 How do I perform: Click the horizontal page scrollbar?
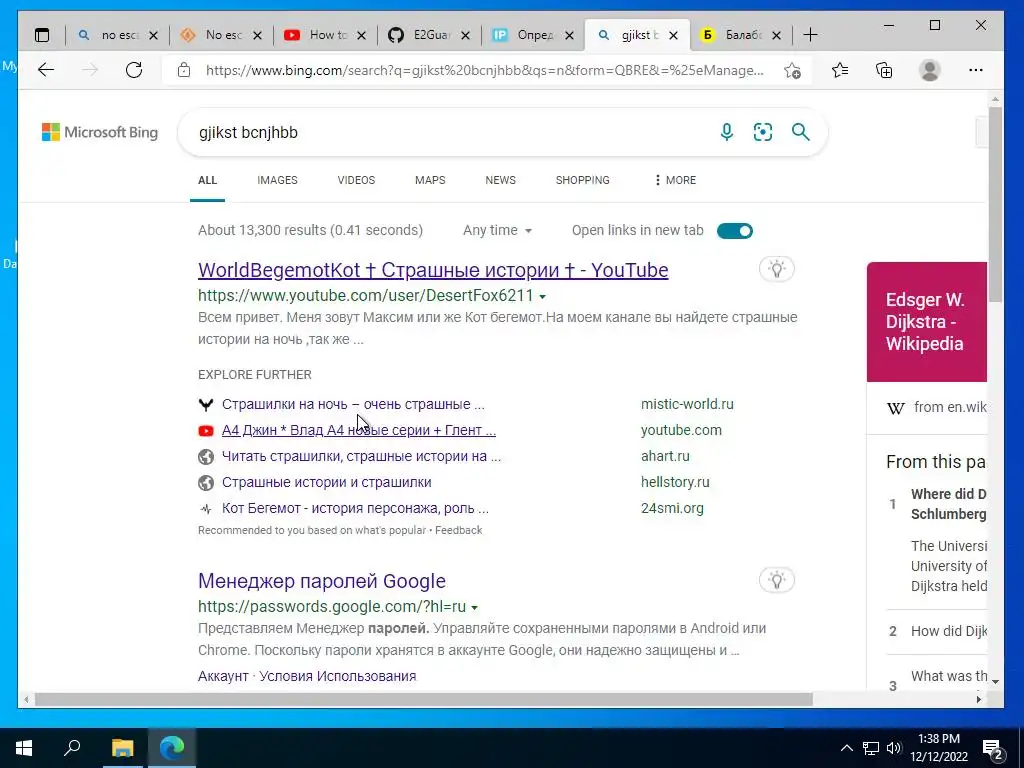pos(423,699)
